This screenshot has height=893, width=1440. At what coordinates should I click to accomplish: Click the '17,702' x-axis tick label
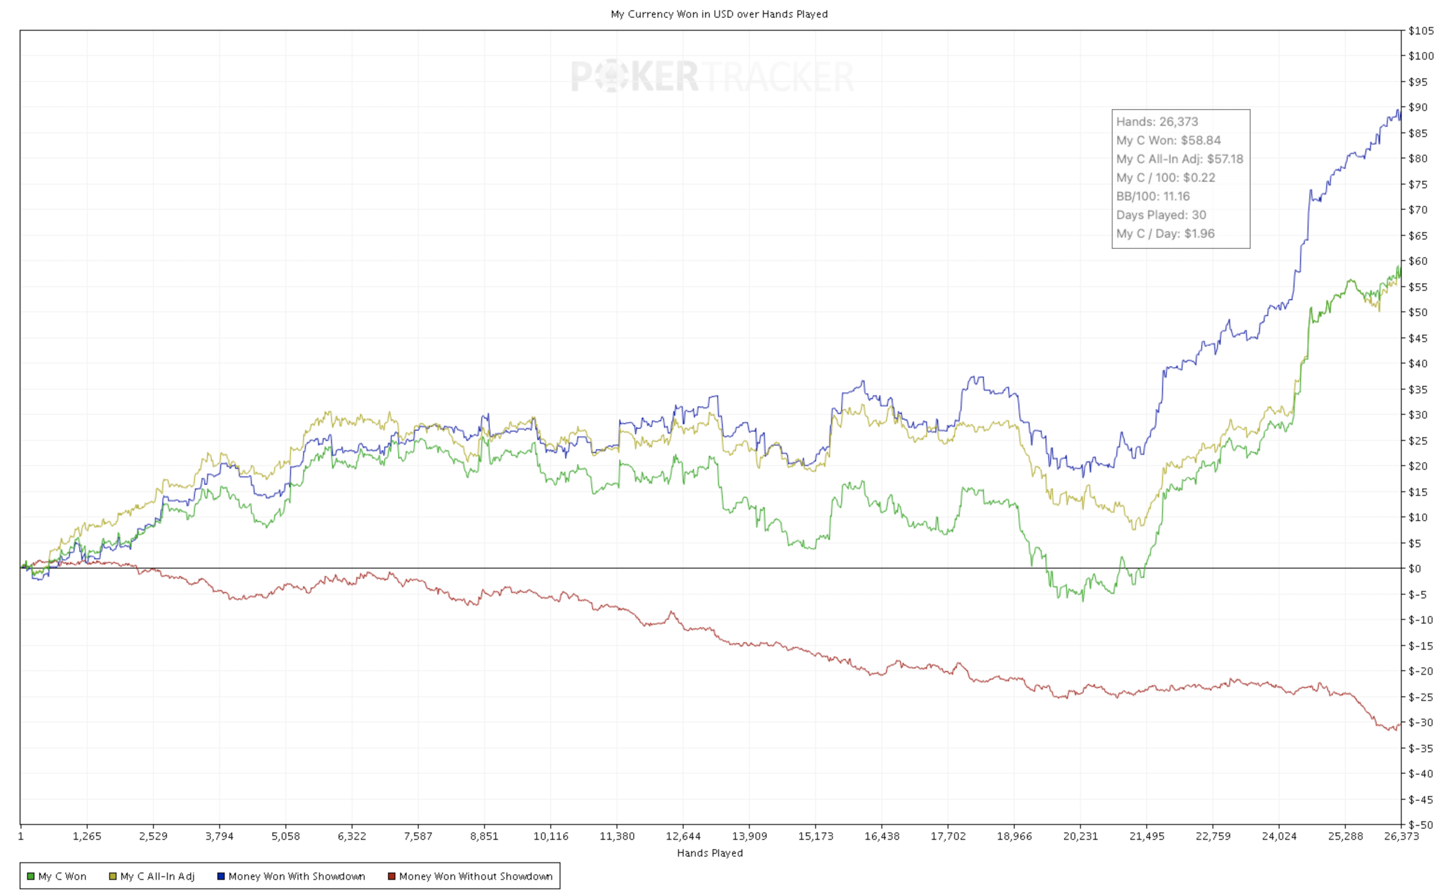tap(948, 836)
